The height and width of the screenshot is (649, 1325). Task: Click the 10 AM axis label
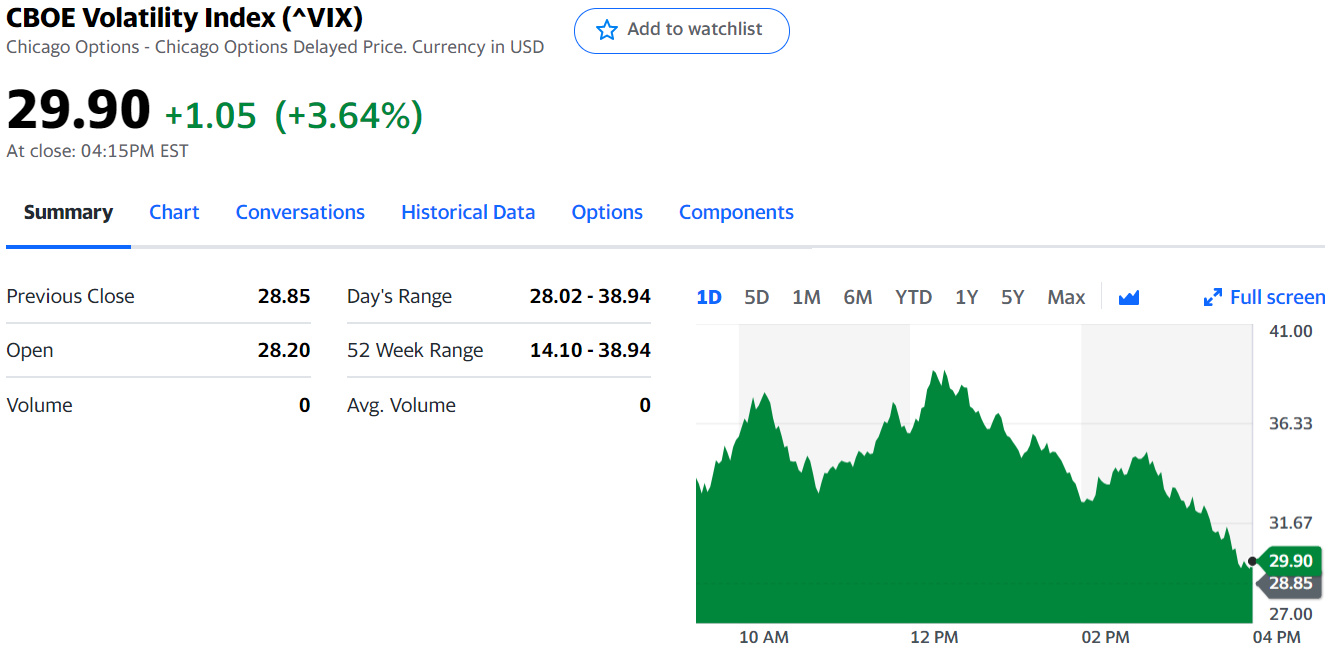(764, 637)
